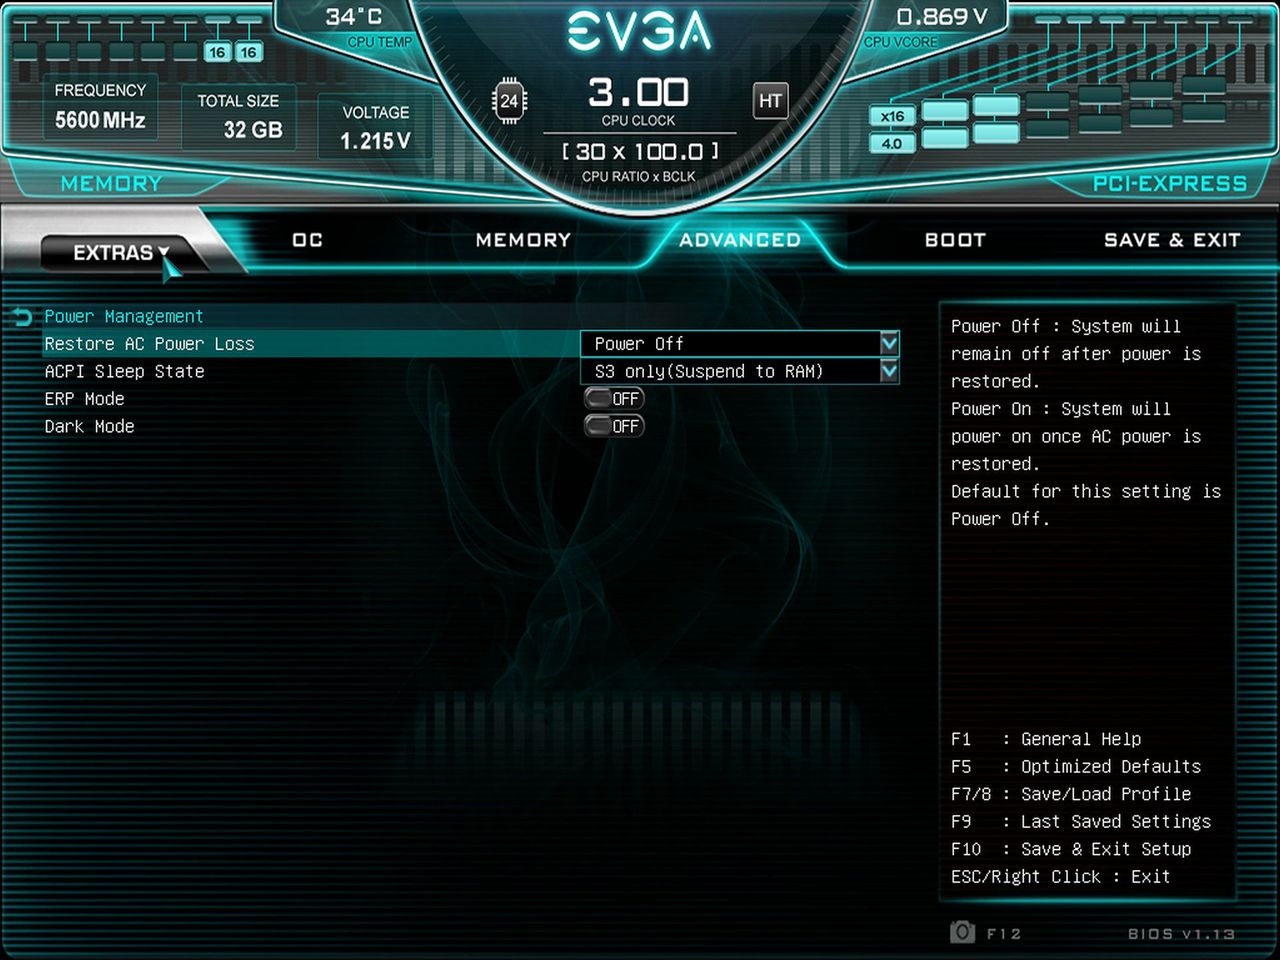Click the first memory slot 16 badge
This screenshot has height=960, width=1280.
[x=217, y=52]
